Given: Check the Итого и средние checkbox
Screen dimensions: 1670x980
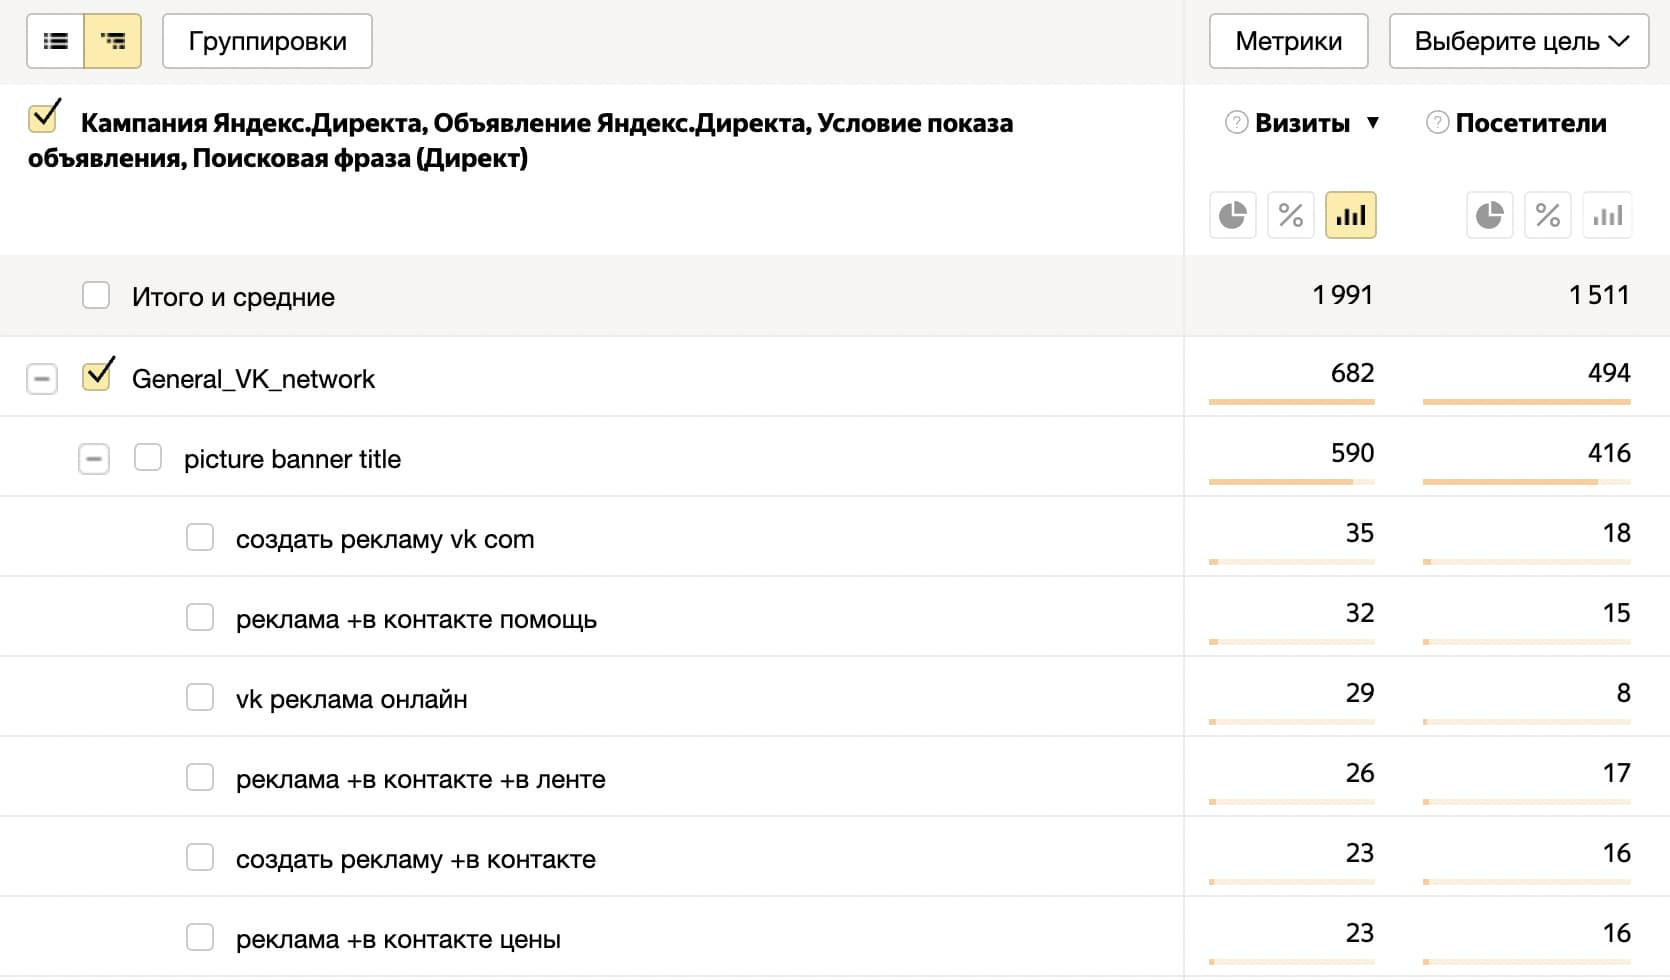Looking at the screenshot, I should (x=96, y=295).
